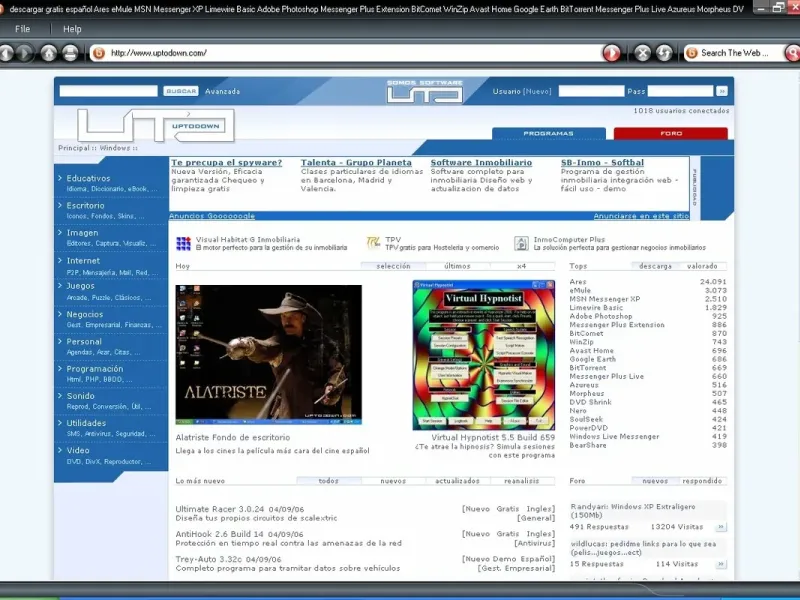Open 'Ultimate Racer 3.0.24' entry
The image size is (800, 600).
[220, 509]
